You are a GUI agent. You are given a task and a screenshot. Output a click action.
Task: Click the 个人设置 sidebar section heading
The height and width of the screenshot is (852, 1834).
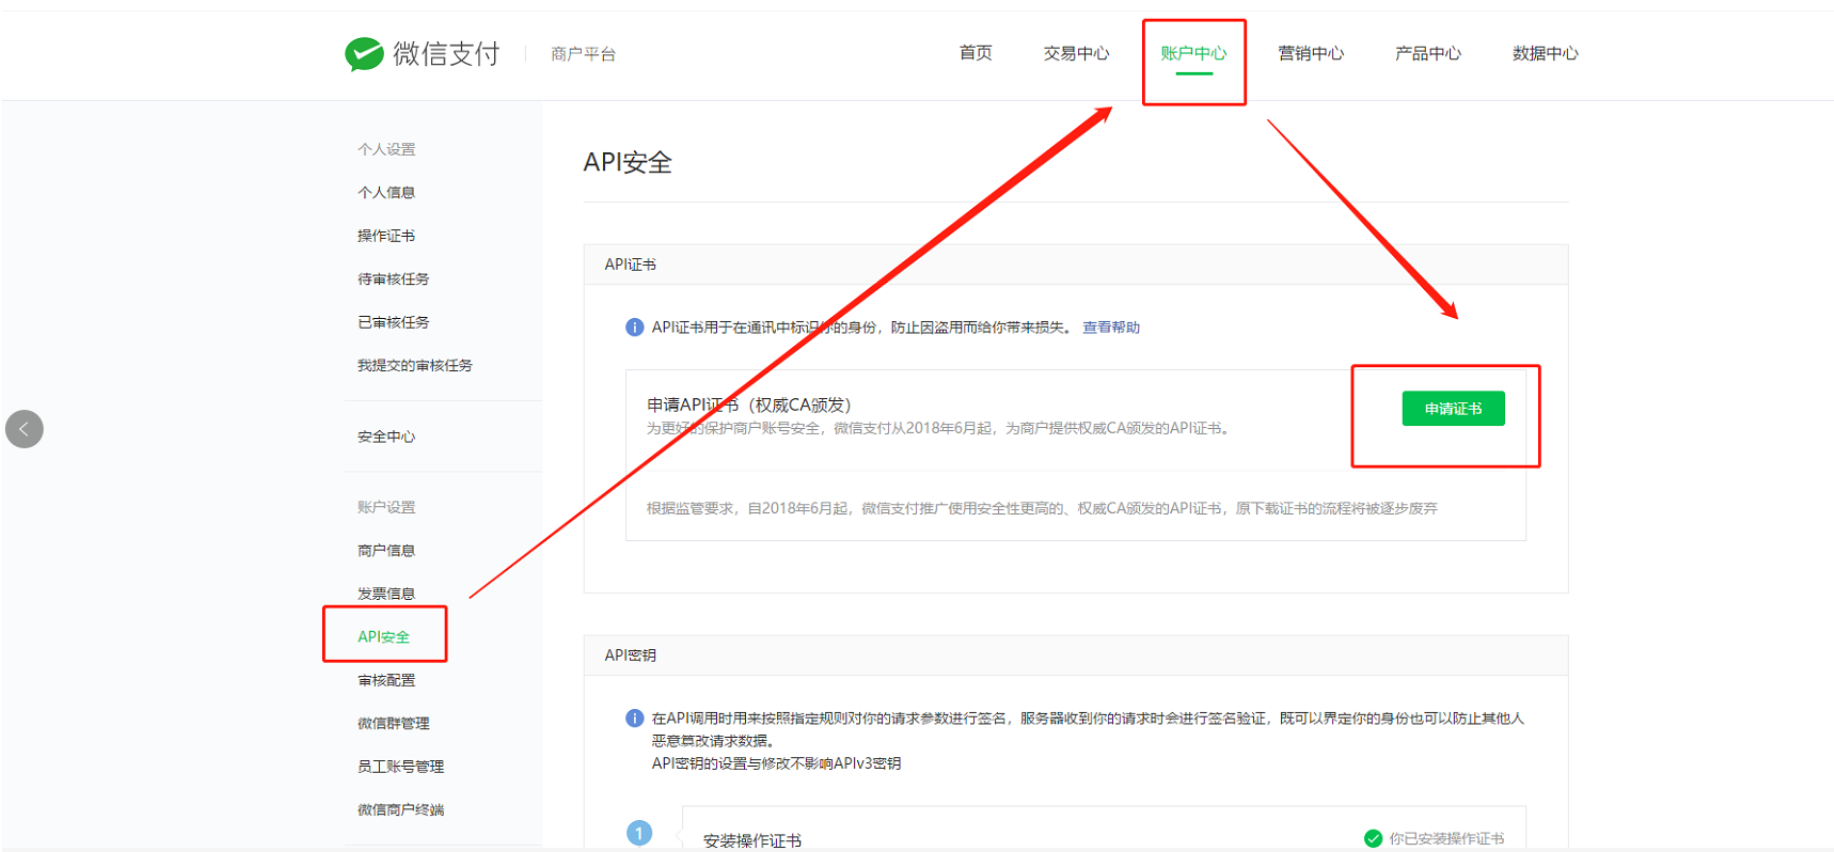pos(386,149)
